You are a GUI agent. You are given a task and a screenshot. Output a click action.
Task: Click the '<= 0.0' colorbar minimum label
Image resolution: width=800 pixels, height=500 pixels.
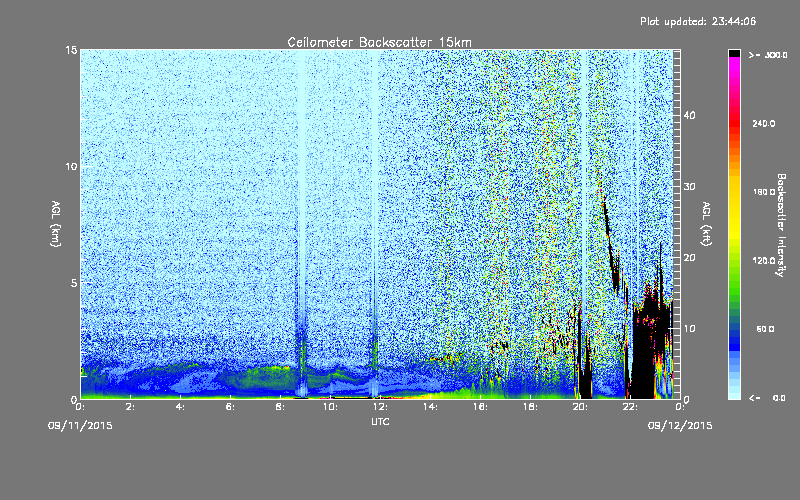(x=767, y=398)
